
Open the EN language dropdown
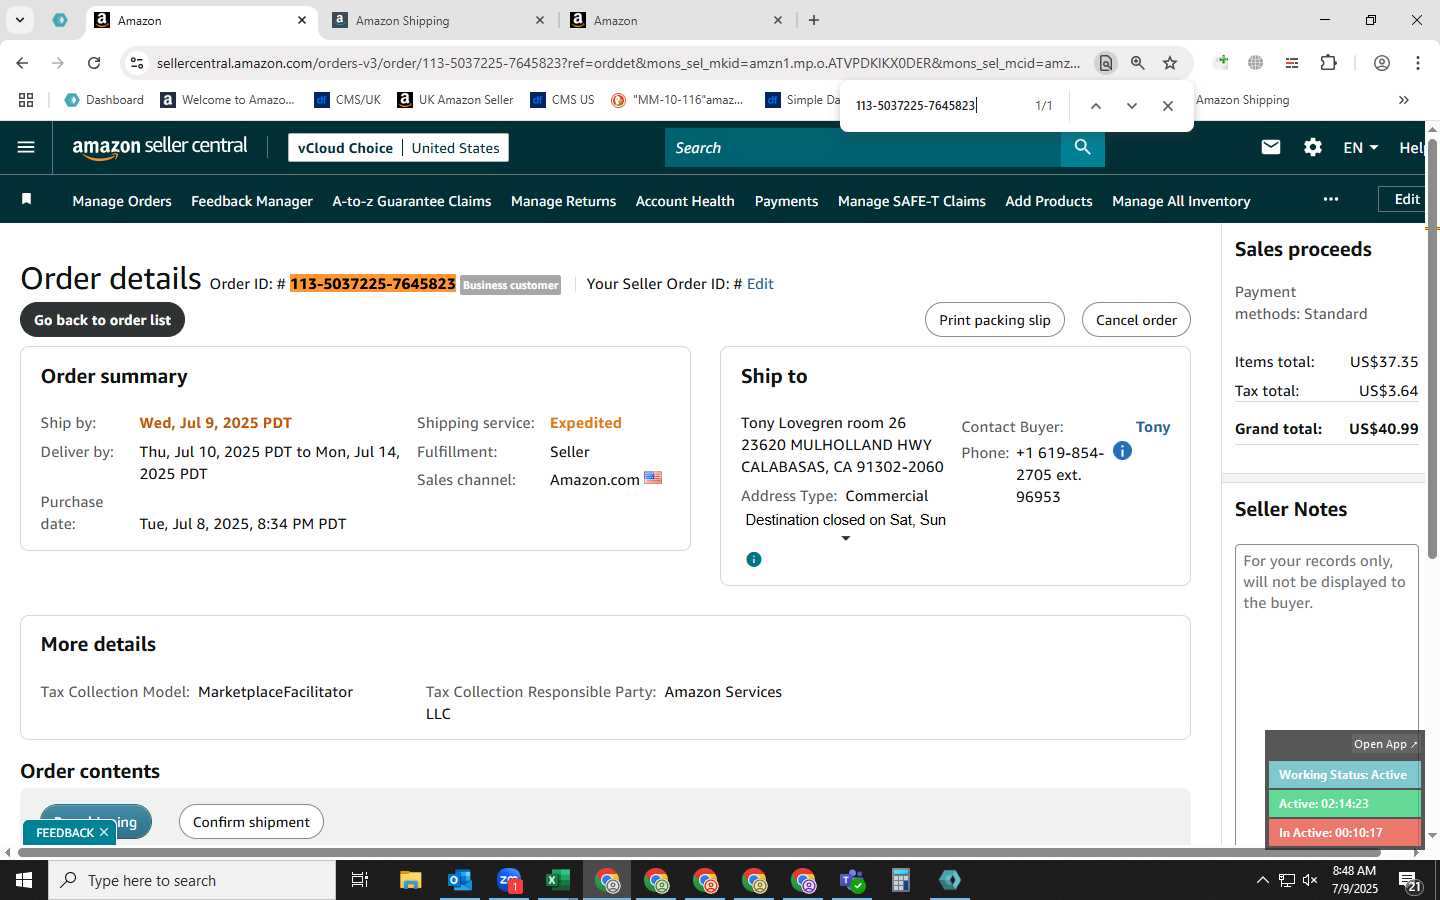coord(1360,147)
